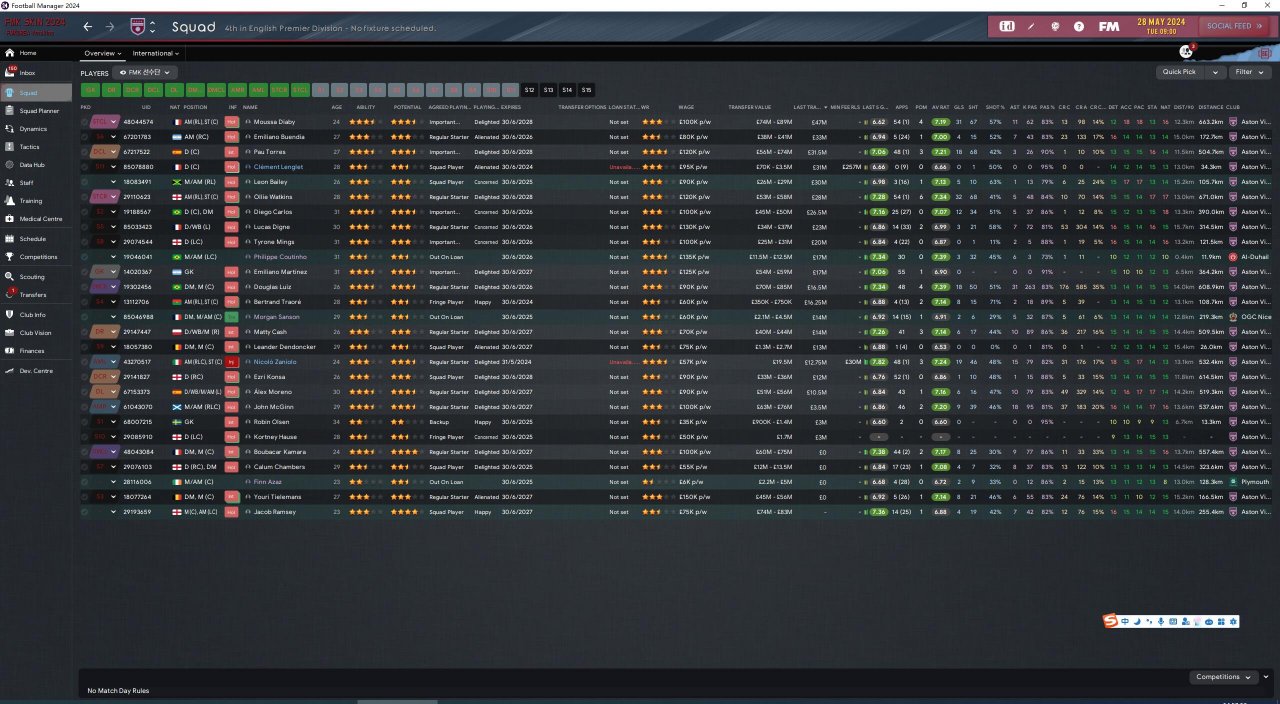Open the Data Hub sidebar icon
This screenshot has width=1280, height=704.
[x=10, y=165]
